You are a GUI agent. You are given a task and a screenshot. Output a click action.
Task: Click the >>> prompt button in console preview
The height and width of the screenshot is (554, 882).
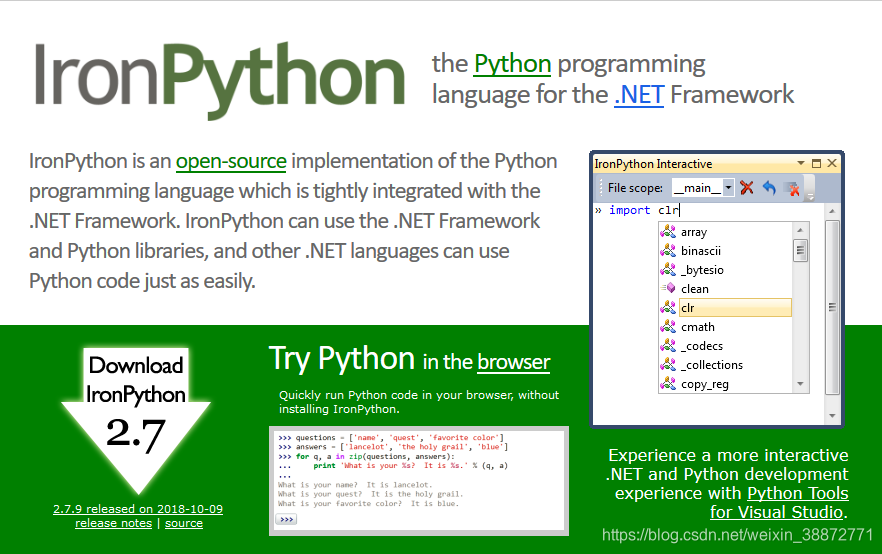(x=286, y=519)
